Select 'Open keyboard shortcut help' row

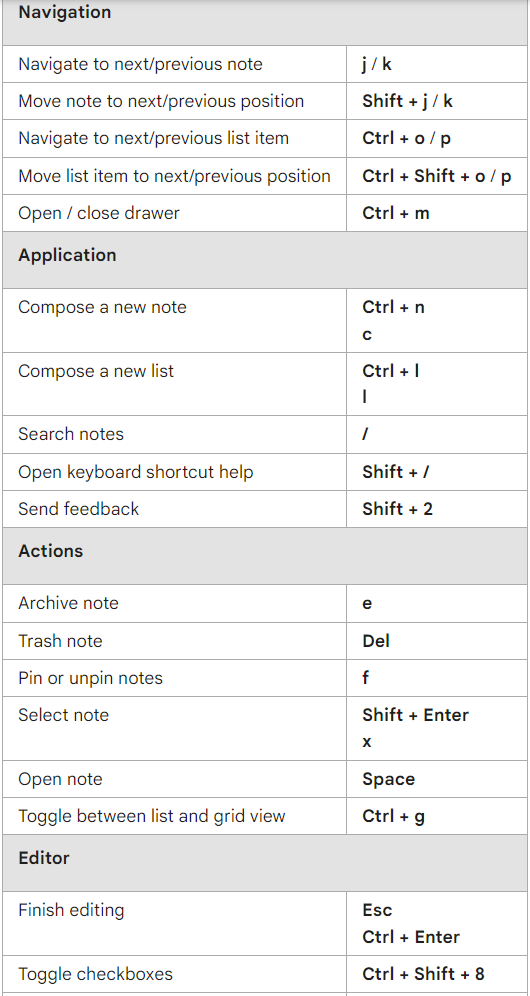click(265, 472)
